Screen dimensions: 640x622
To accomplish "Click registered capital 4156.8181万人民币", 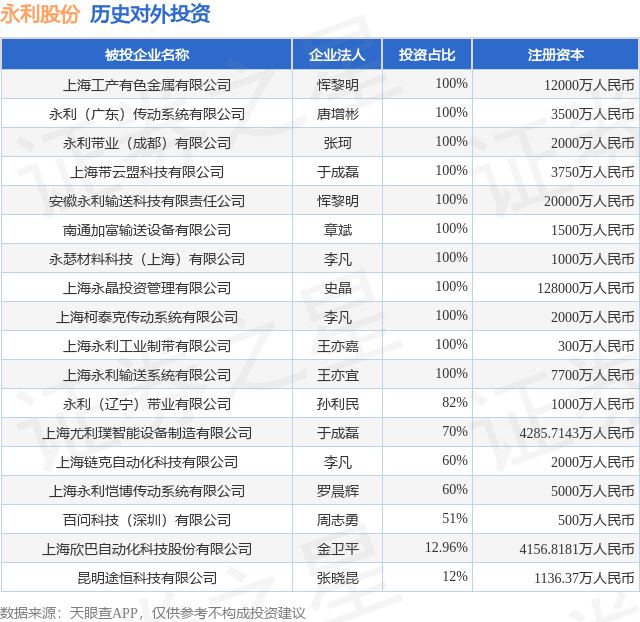I will click(577, 549).
